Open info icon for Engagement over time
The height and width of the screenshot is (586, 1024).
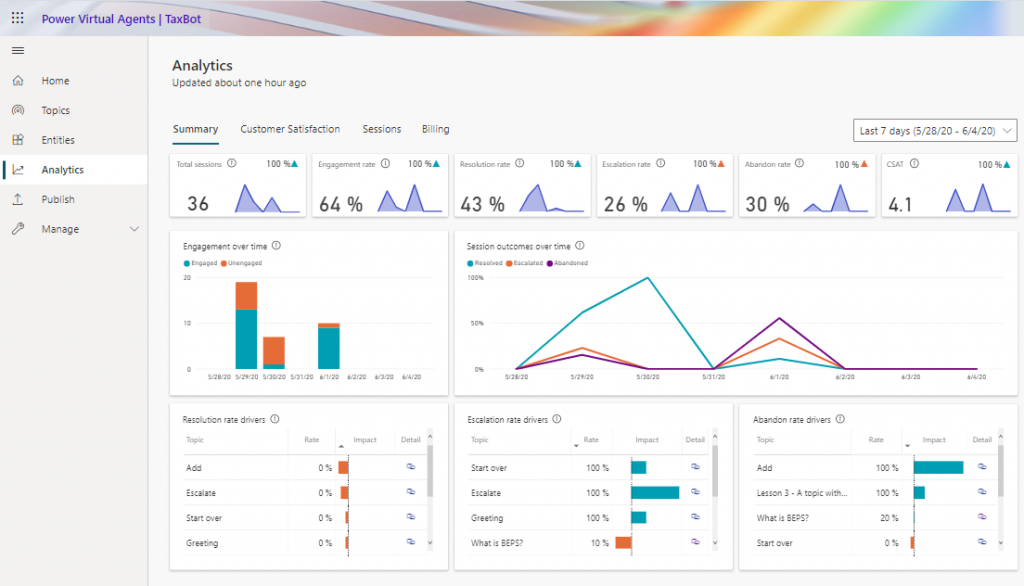click(x=277, y=246)
